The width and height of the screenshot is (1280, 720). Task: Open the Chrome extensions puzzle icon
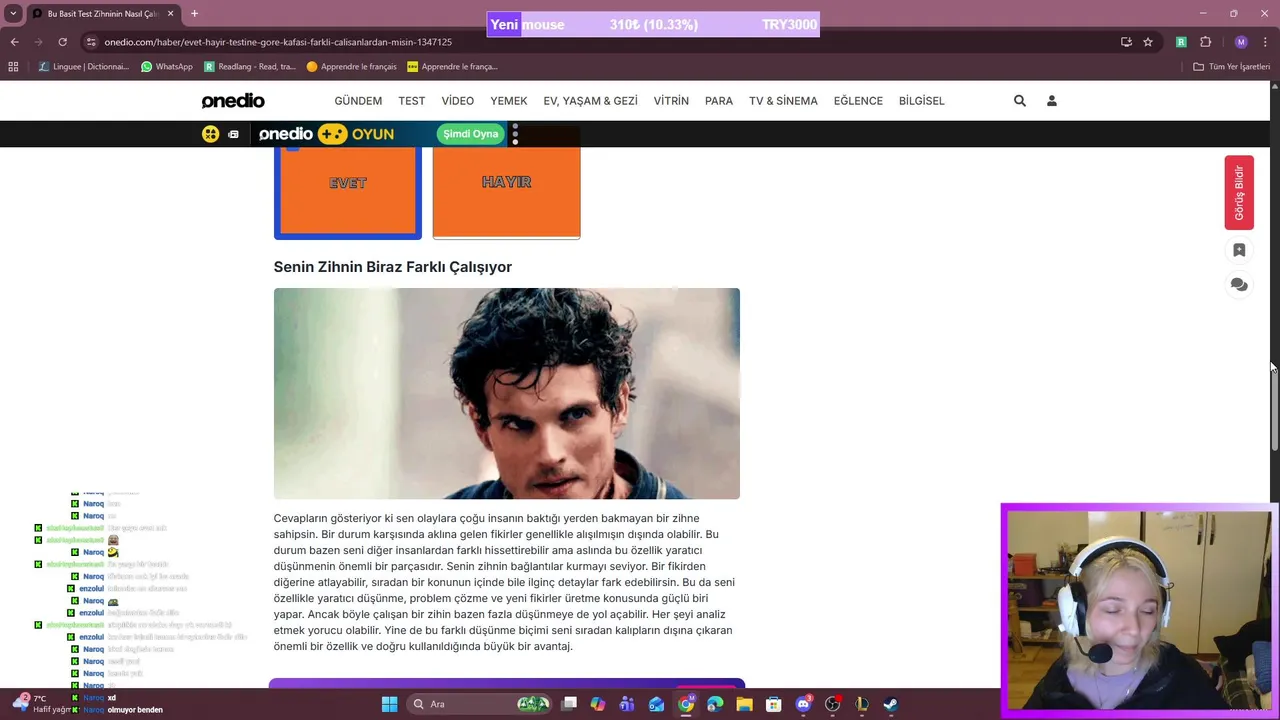click(1205, 42)
